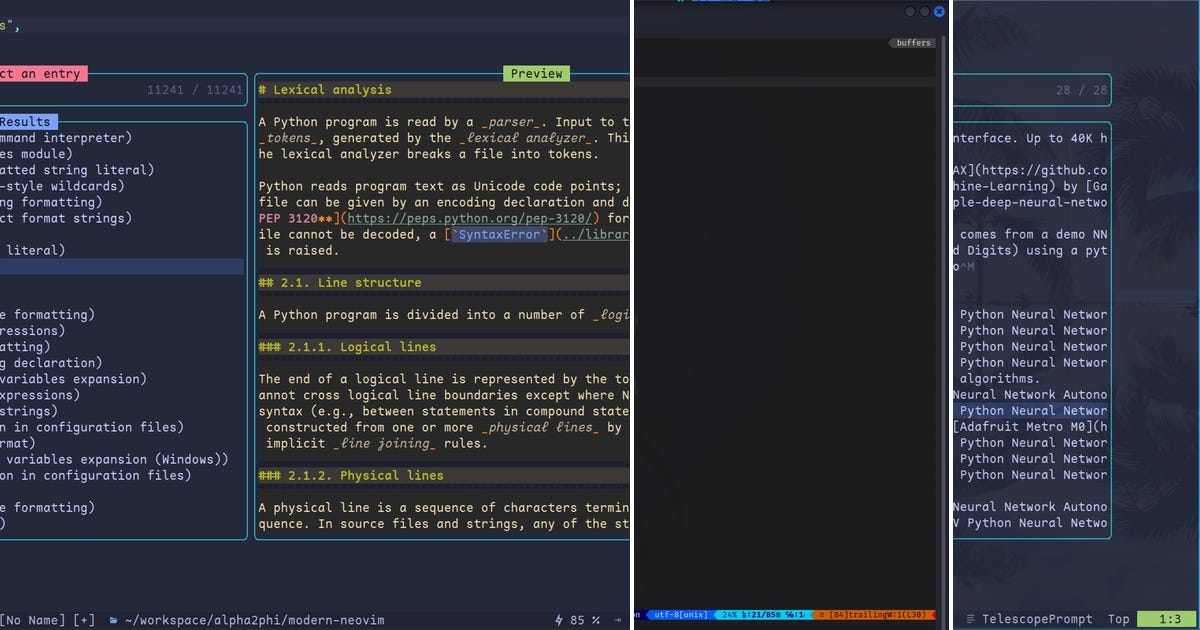Switch to the buffers view label
1200x630 pixels.
(916, 42)
